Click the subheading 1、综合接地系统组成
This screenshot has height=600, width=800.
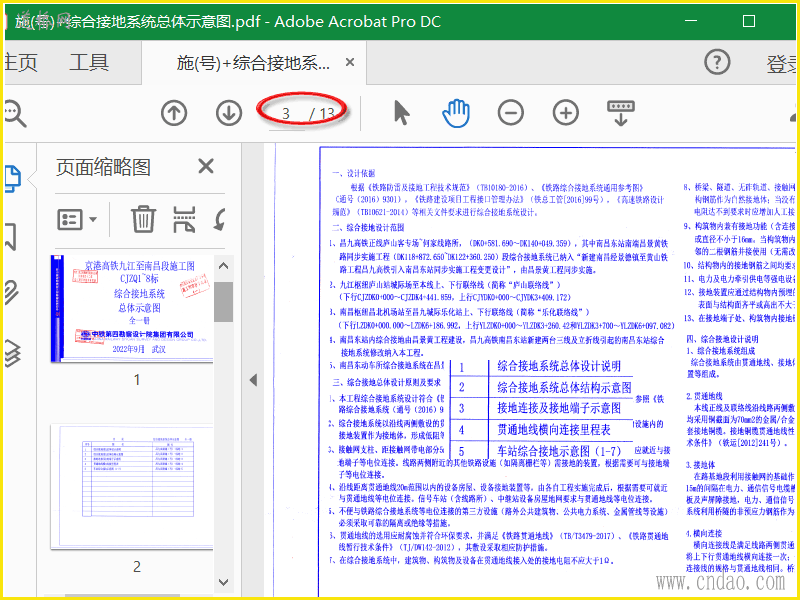pyautogui.click(x=720, y=351)
